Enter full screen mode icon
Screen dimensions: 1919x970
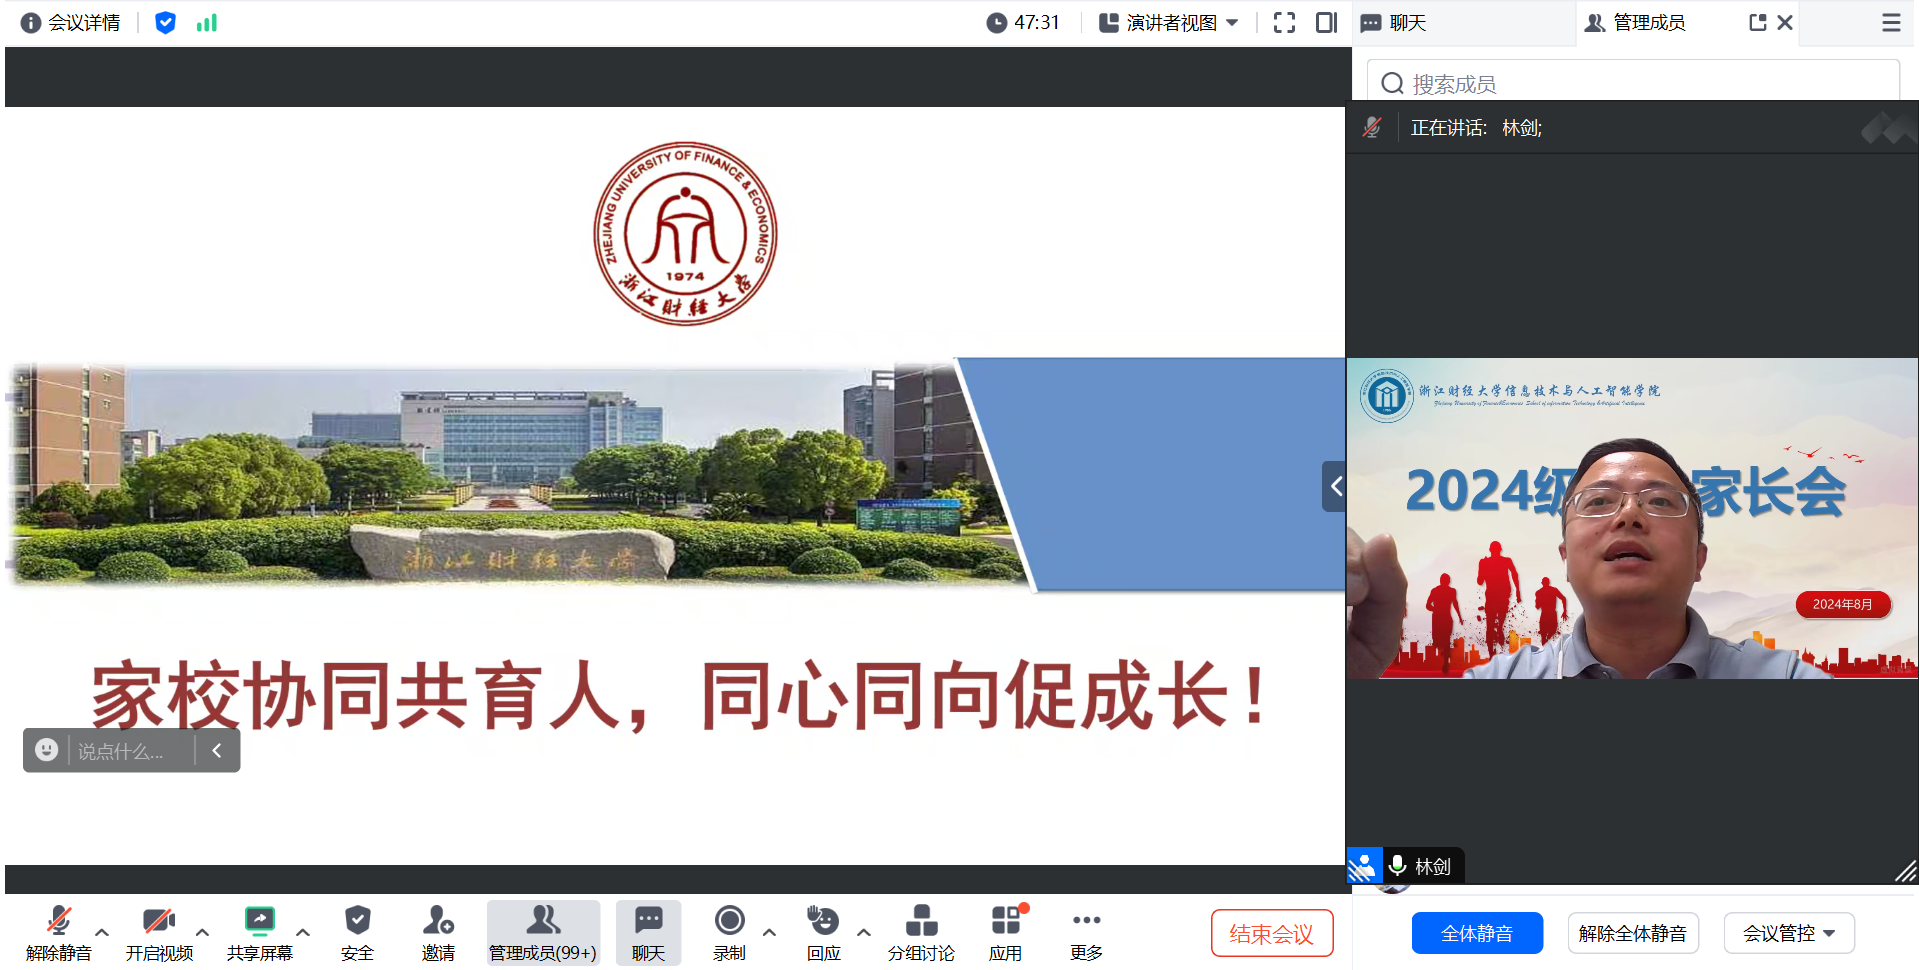pyautogui.click(x=1284, y=23)
